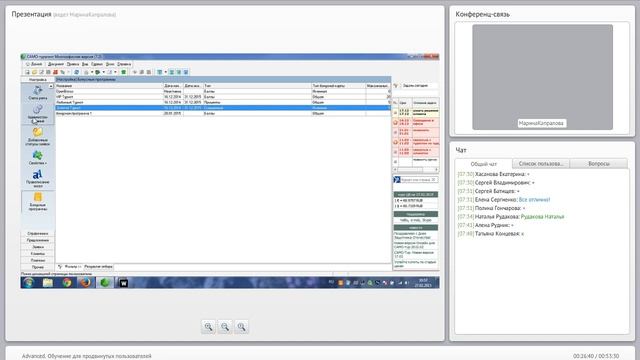Click the Новости header in the right panel

coord(416,228)
